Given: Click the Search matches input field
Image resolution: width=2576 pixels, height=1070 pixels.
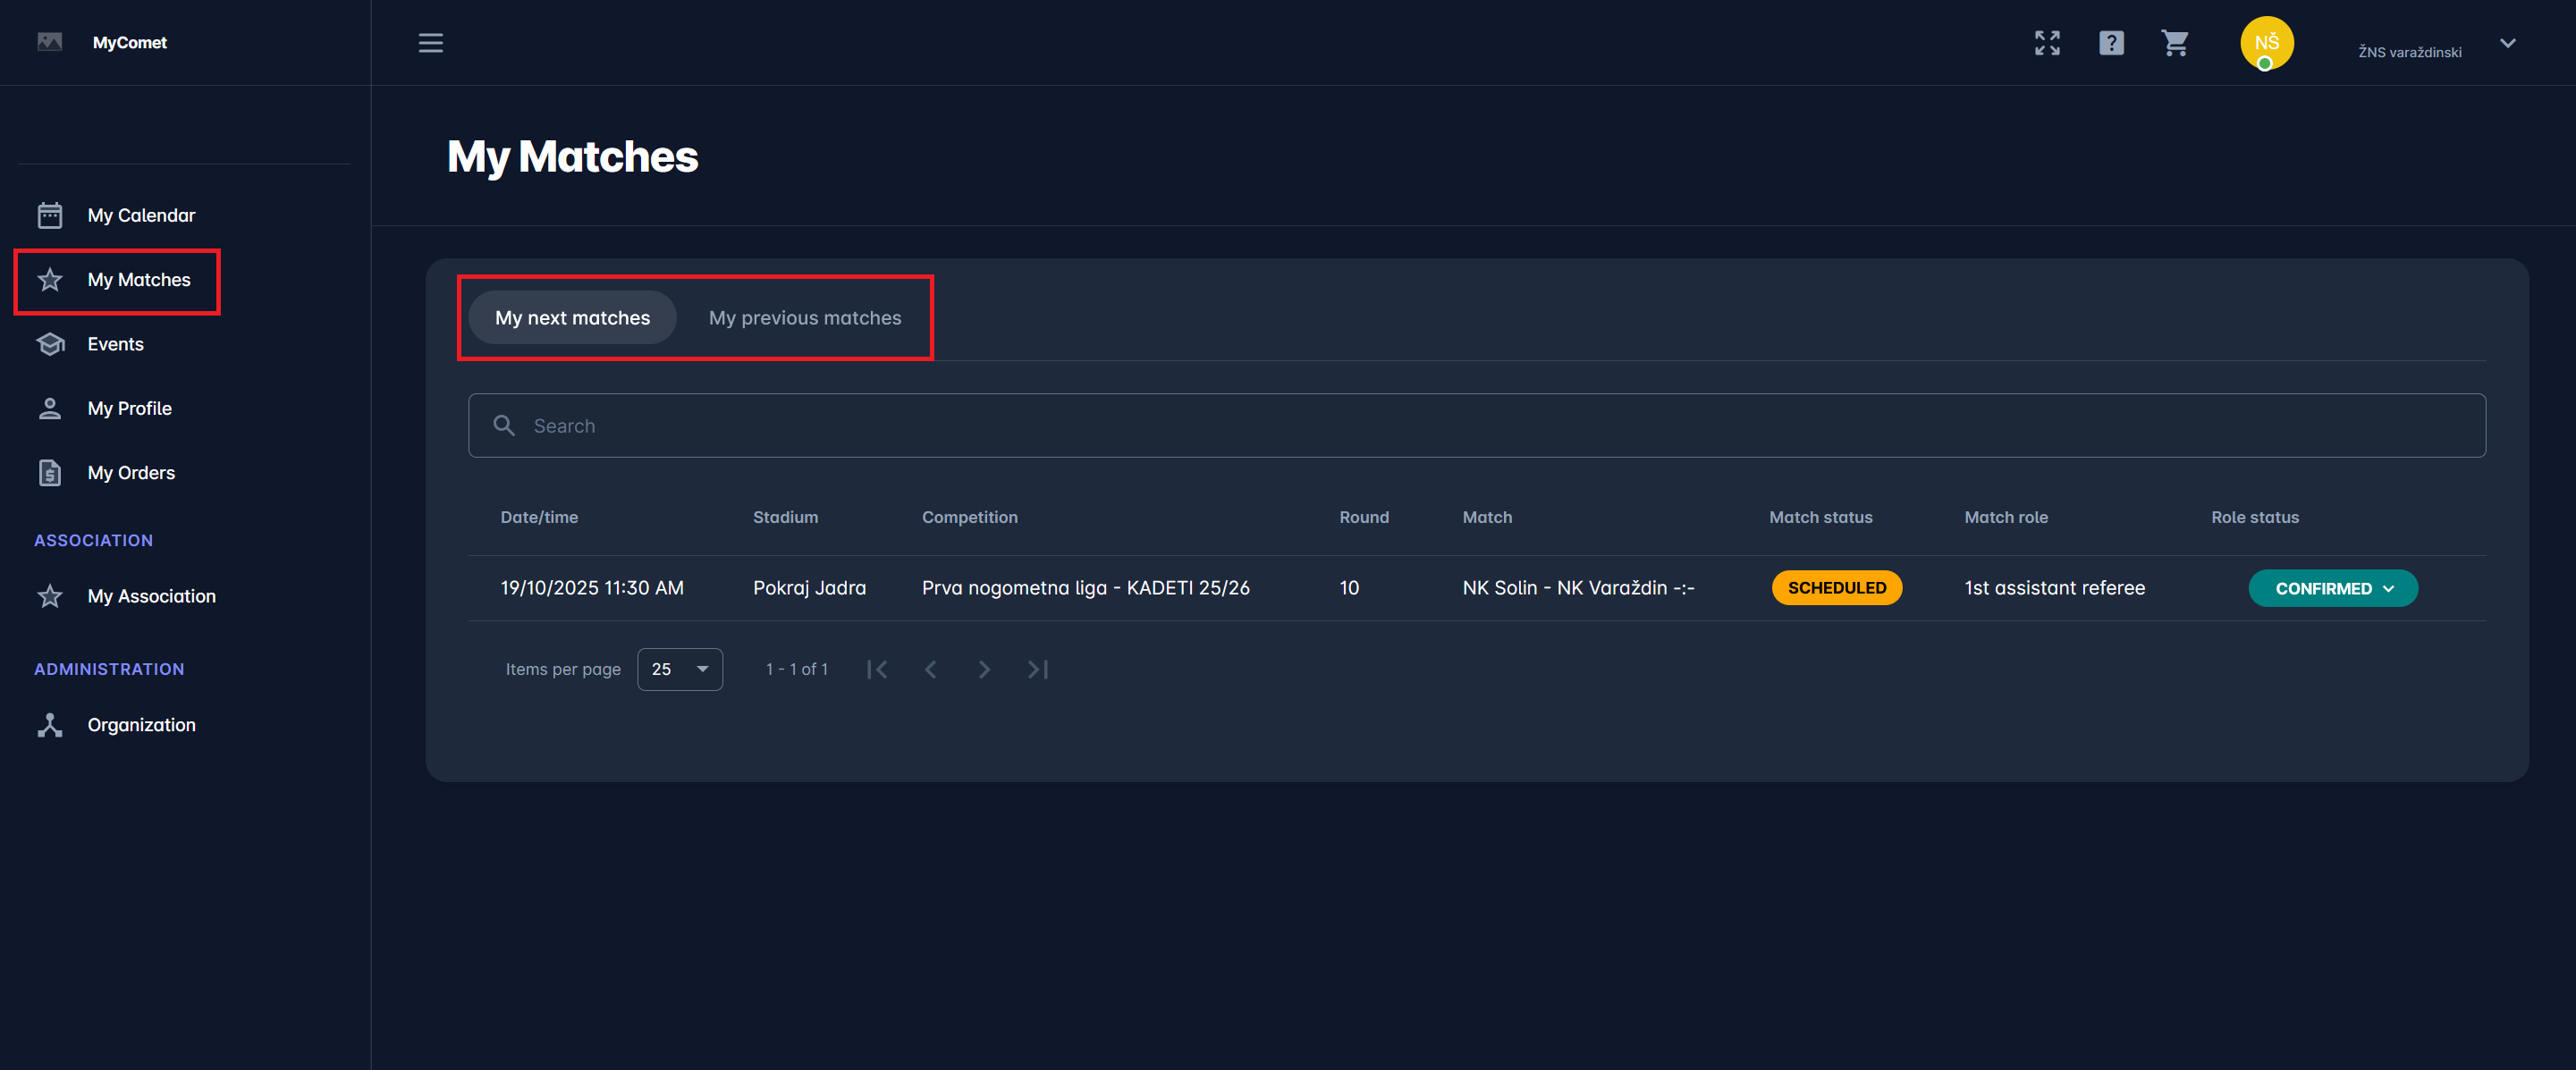Looking at the screenshot, I should pos(1476,426).
